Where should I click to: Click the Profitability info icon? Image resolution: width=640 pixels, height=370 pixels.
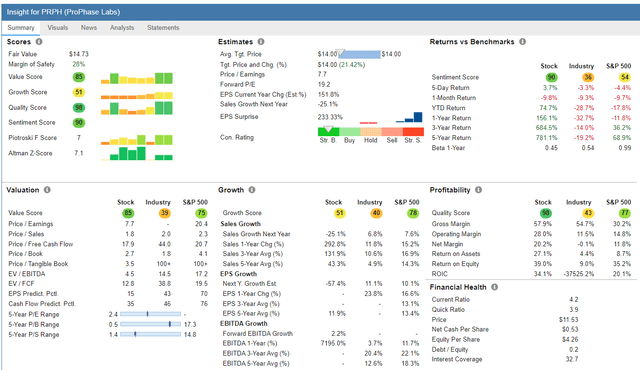click(478, 190)
